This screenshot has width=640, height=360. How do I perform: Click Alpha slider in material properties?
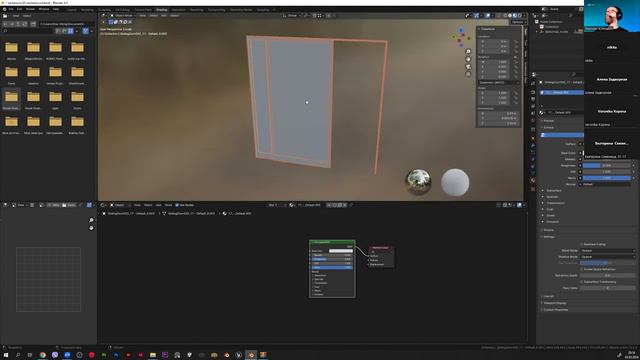pyautogui.click(x=607, y=178)
